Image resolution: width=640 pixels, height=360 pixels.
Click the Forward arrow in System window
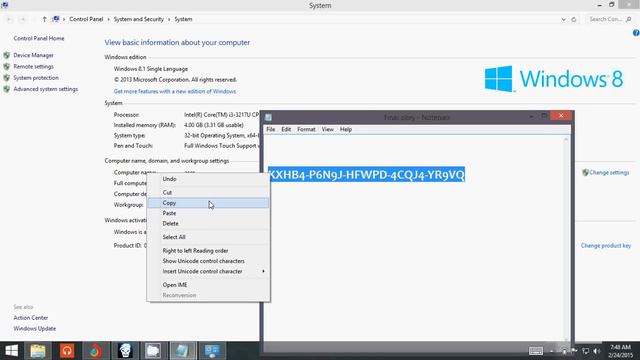click(x=23, y=19)
